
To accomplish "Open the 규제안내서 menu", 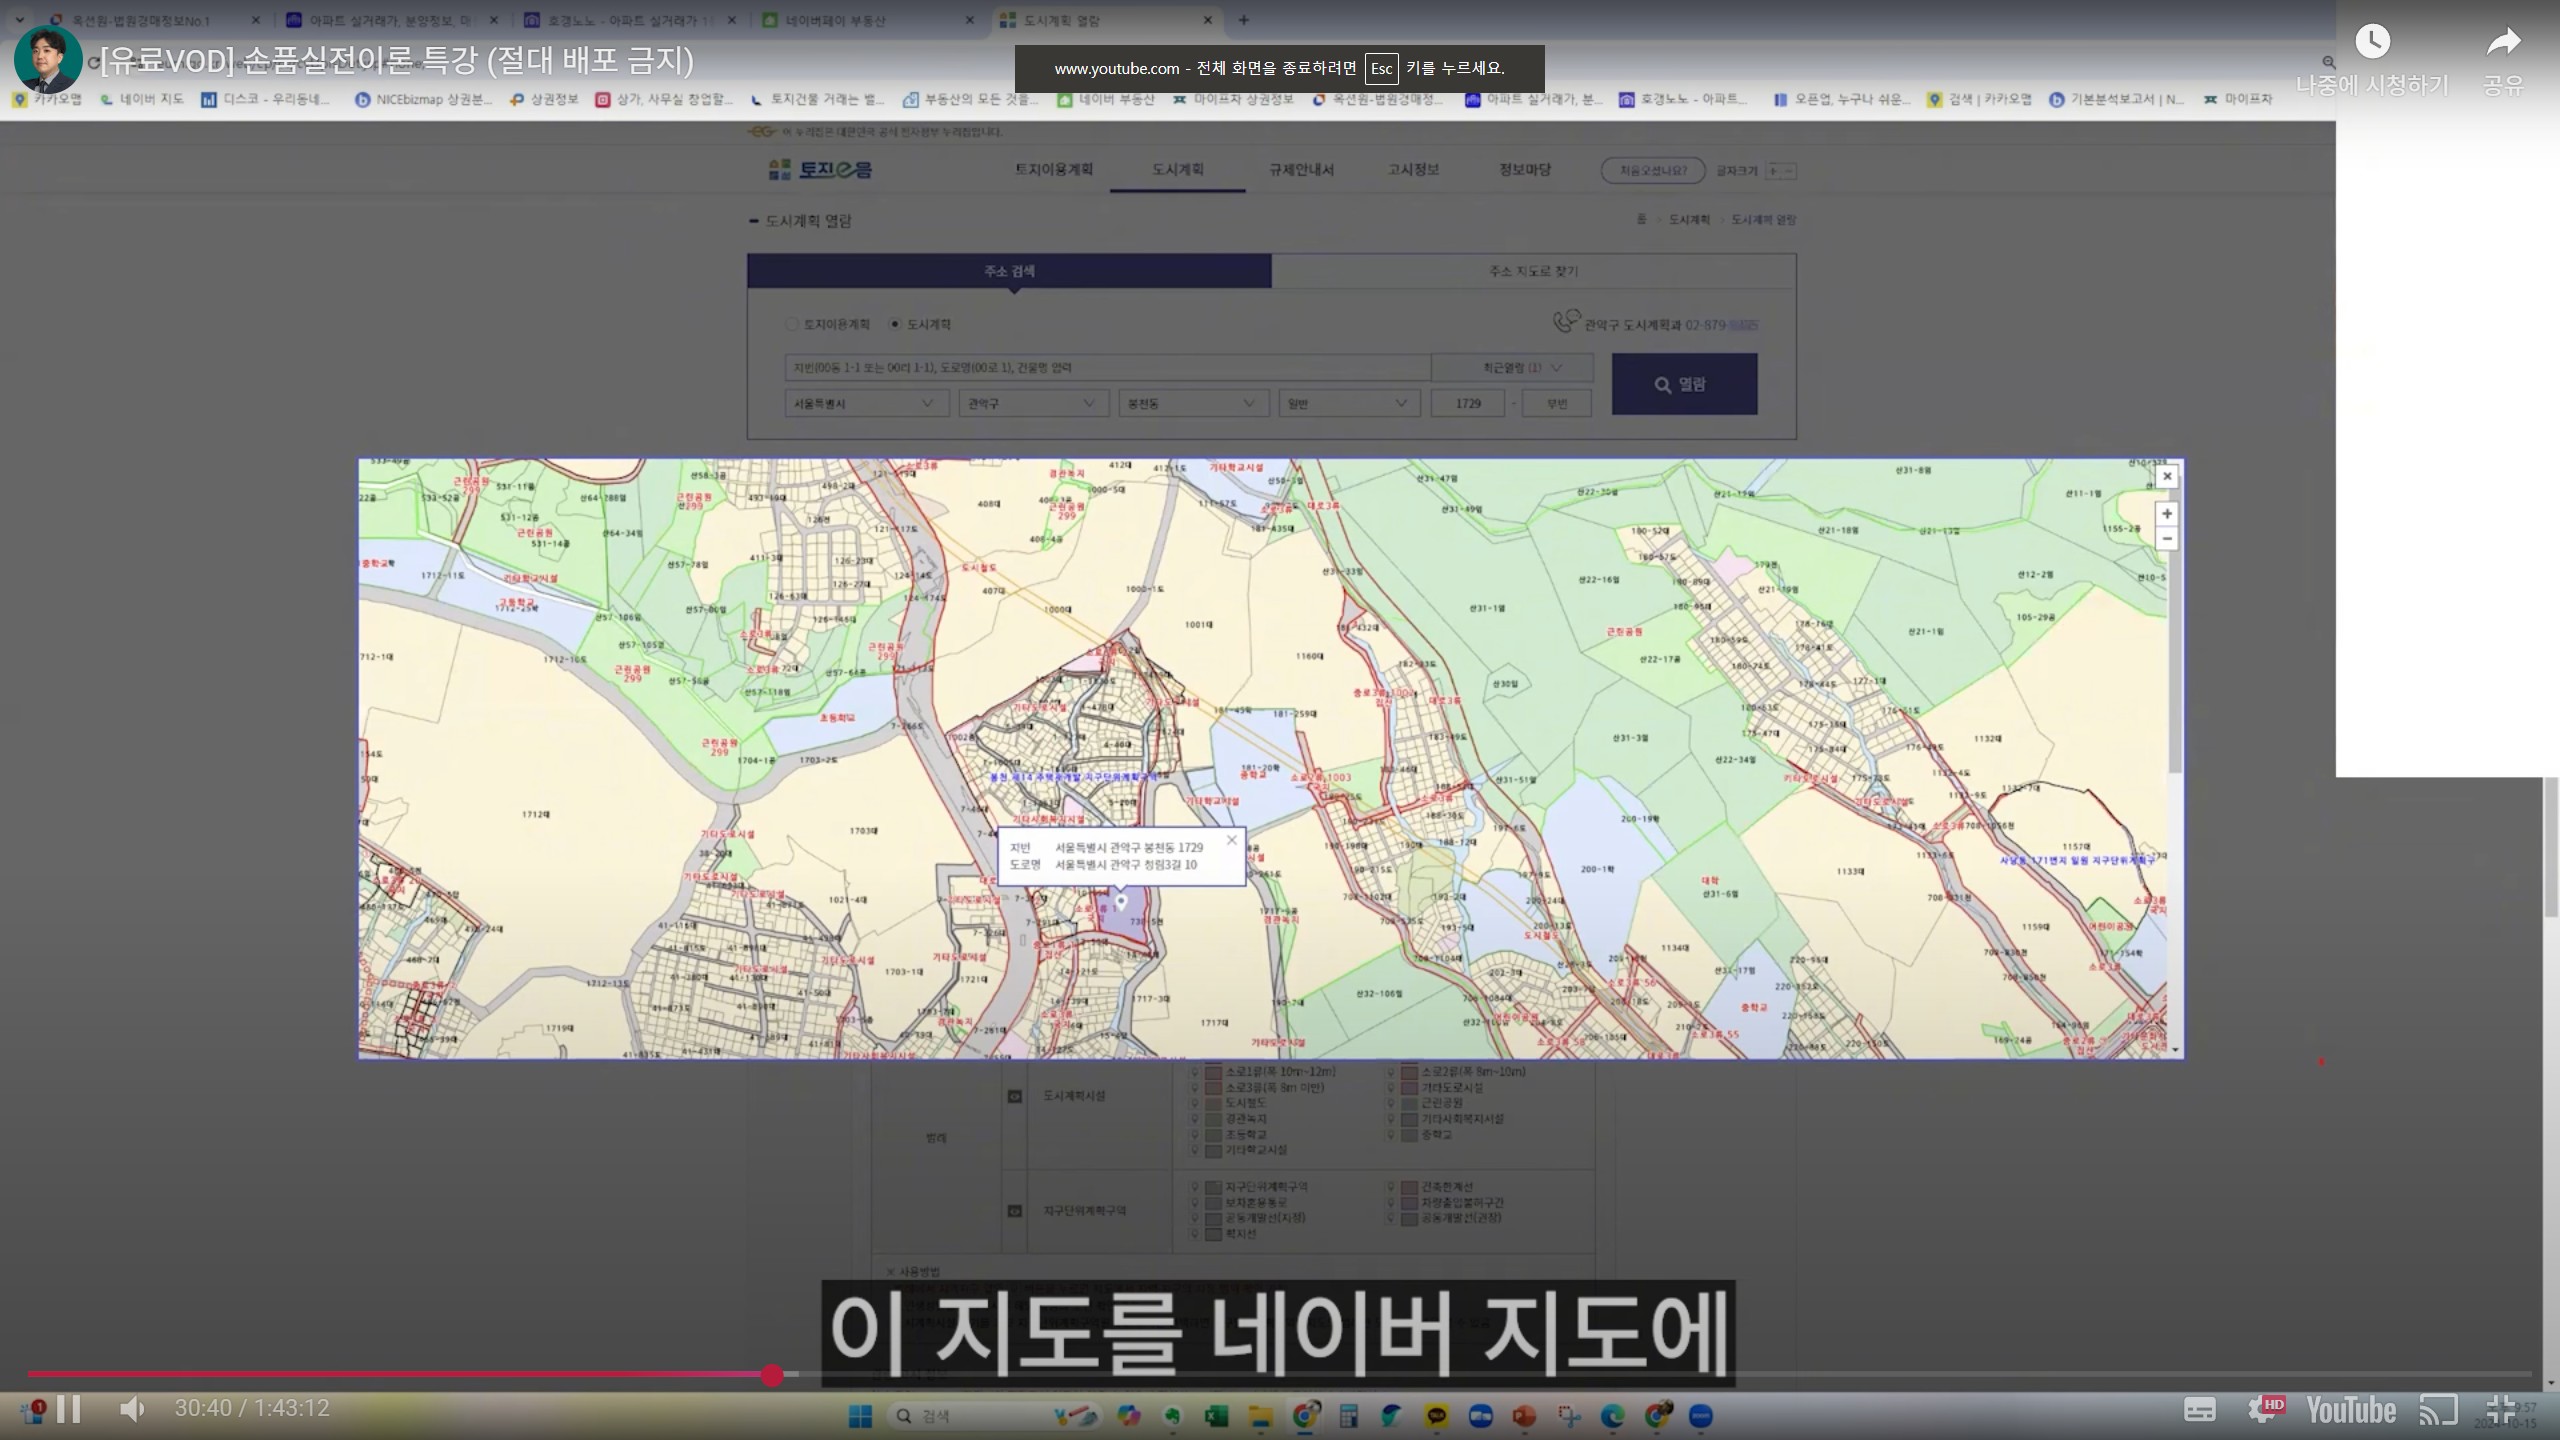I will tap(1301, 170).
